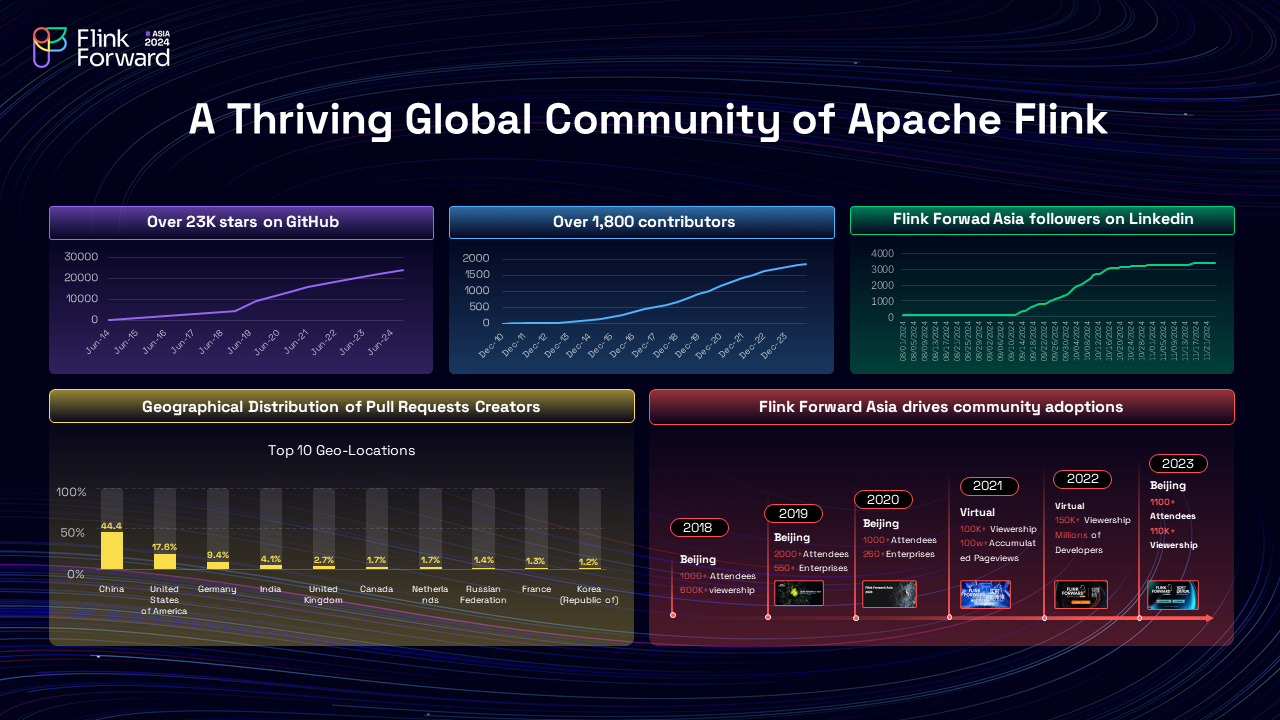Click the '30000' axis value on GitHub chart
This screenshot has height=720, width=1280.
(x=81, y=256)
